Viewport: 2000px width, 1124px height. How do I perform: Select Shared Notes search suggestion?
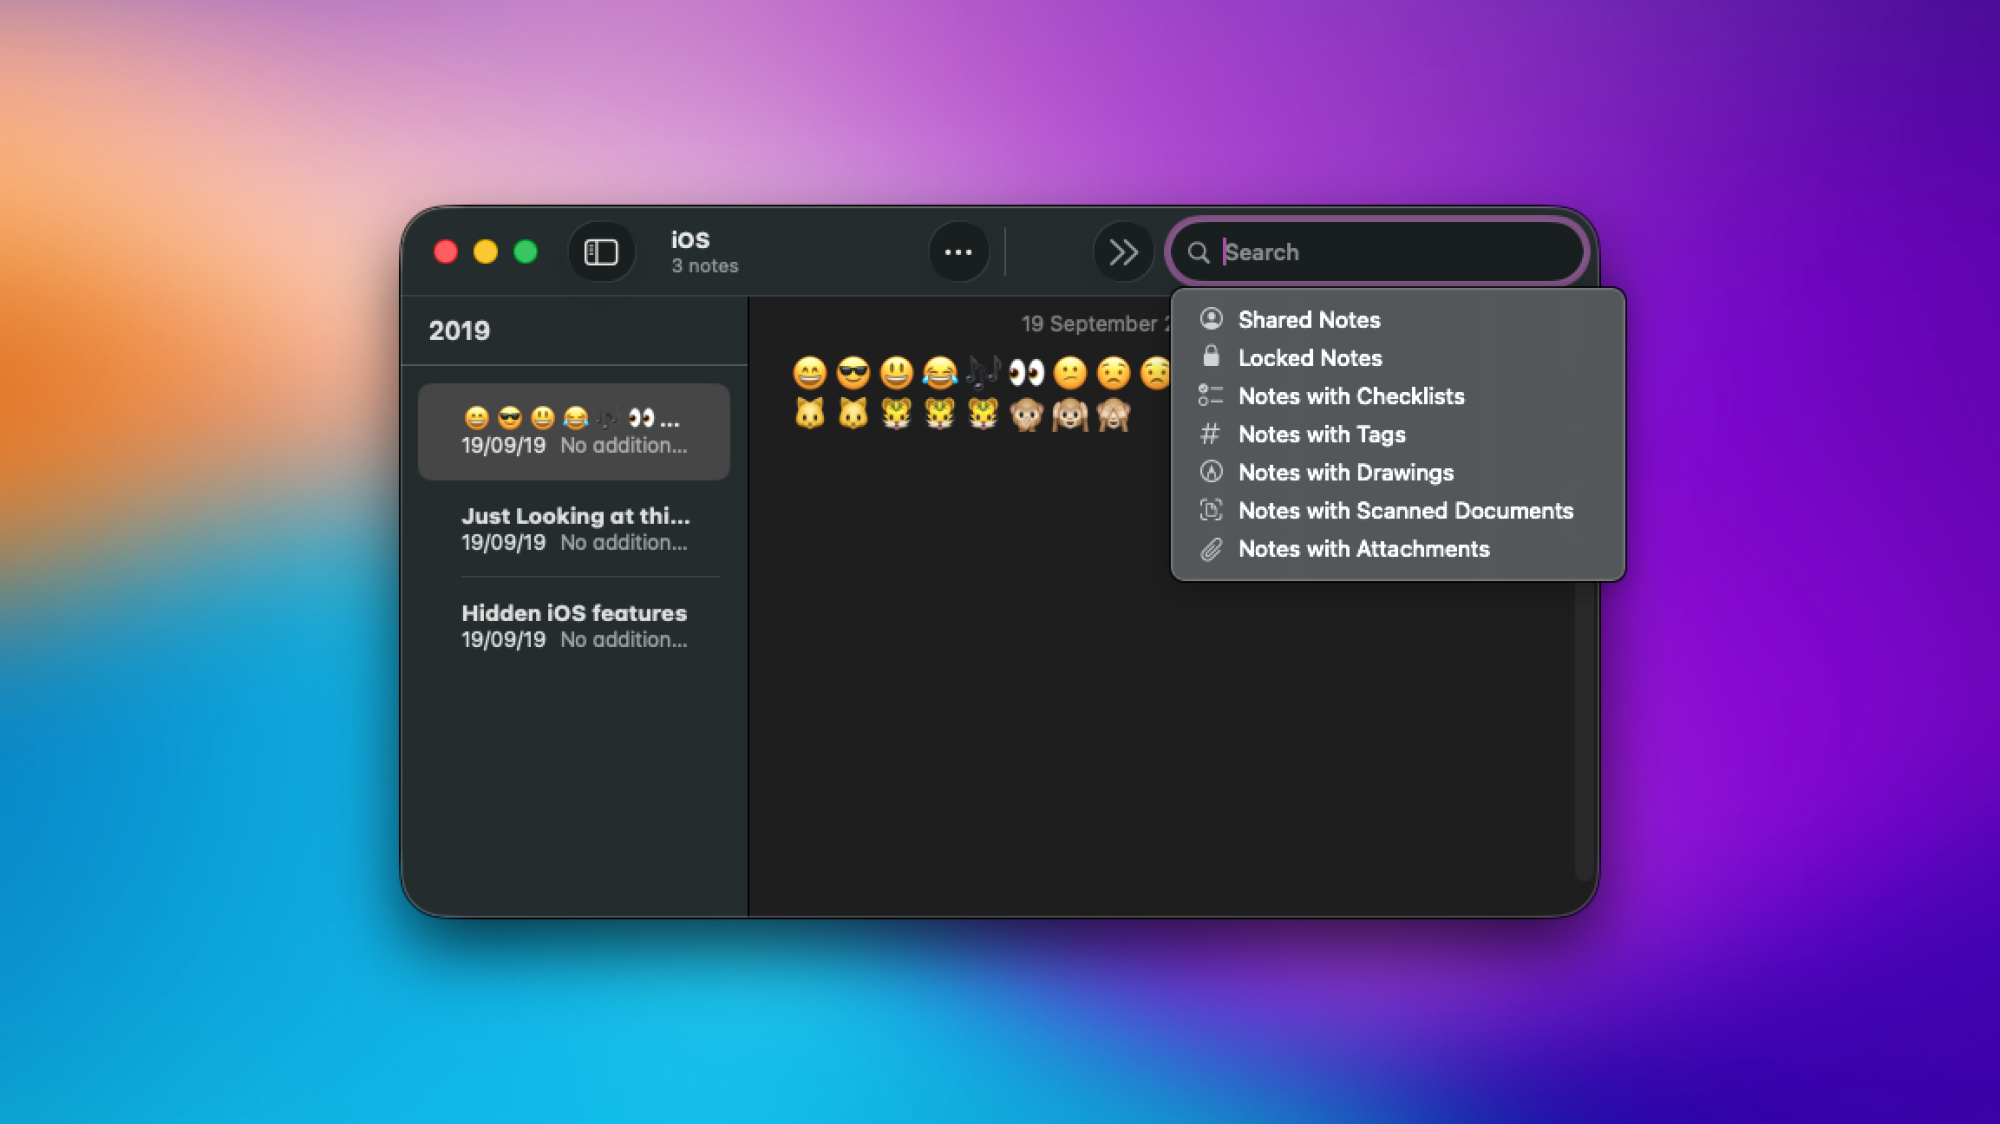point(1397,320)
